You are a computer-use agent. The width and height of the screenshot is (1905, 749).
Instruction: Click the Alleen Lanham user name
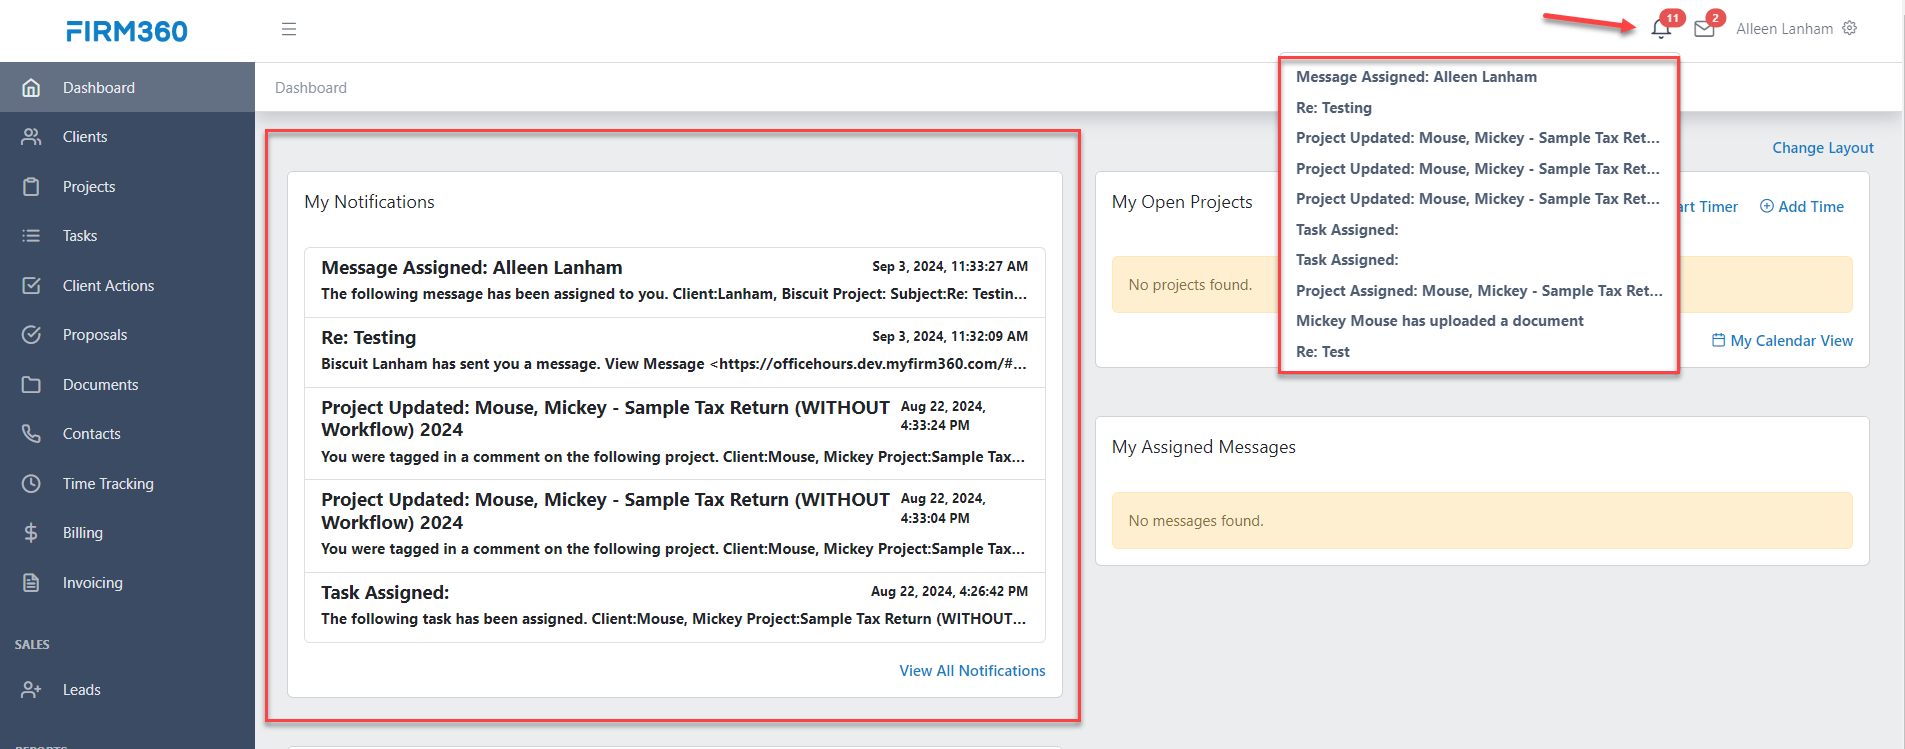coord(1784,29)
